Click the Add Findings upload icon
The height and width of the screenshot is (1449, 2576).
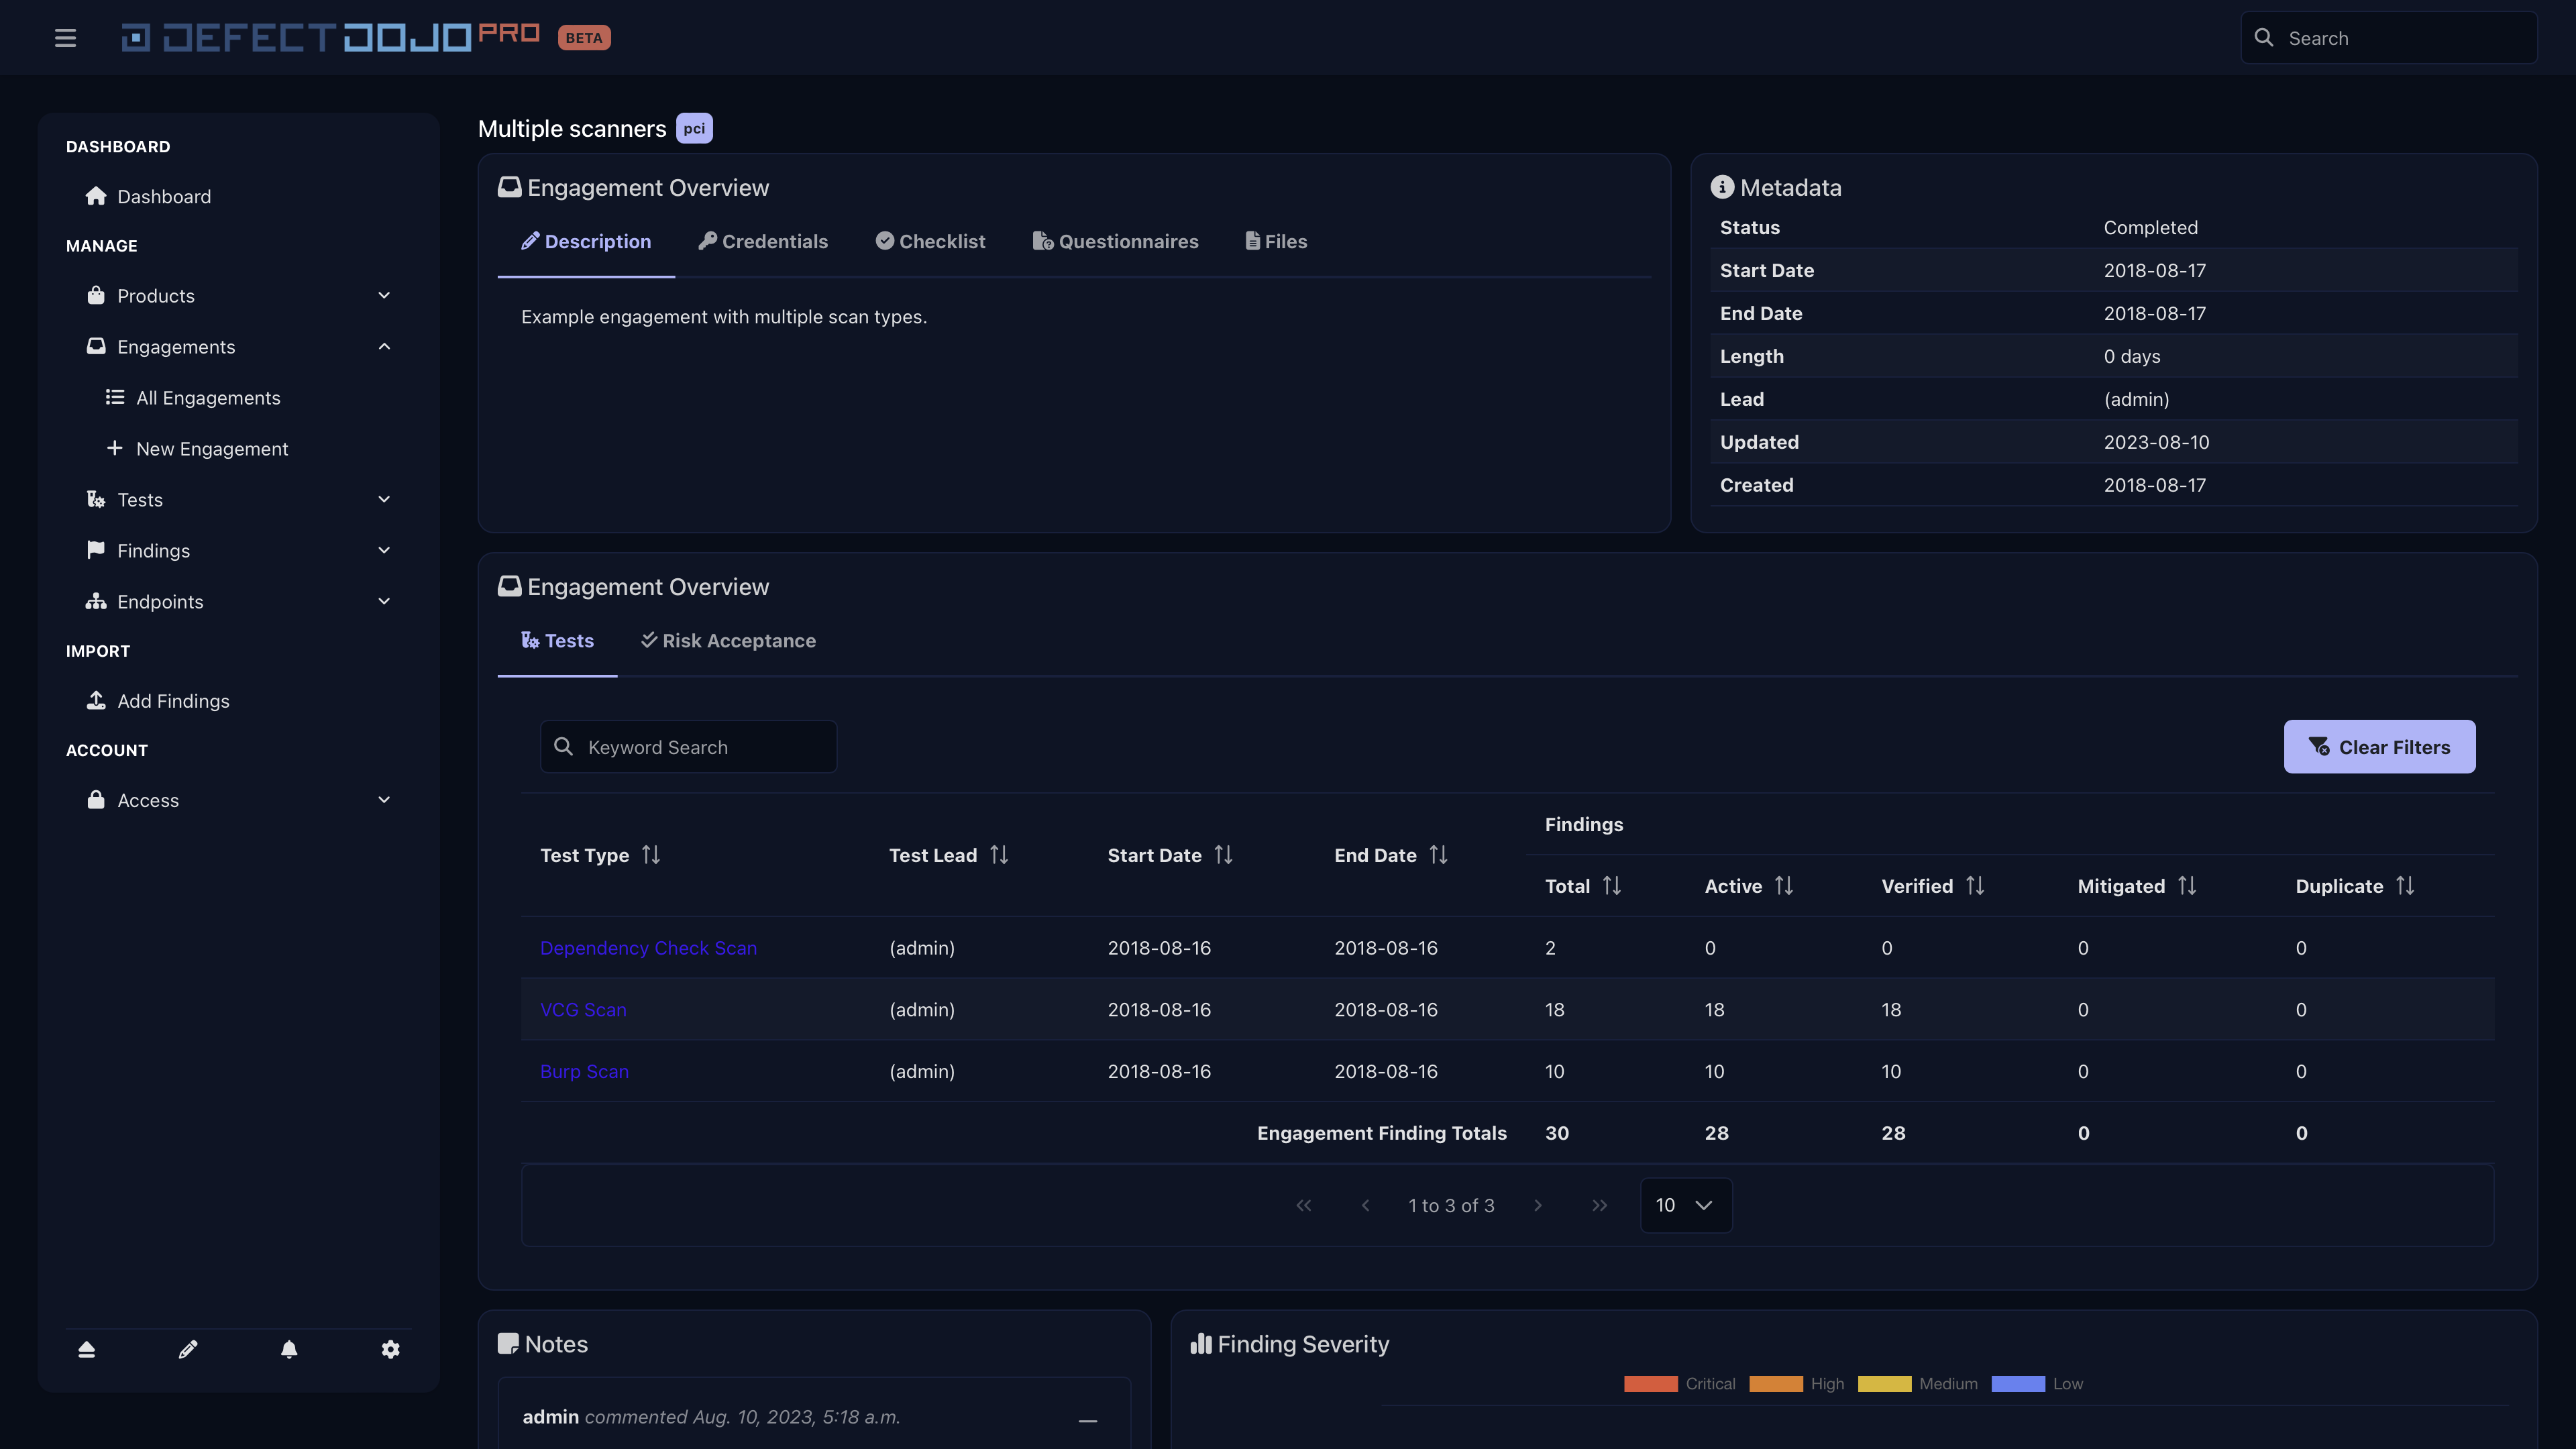coord(96,700)
